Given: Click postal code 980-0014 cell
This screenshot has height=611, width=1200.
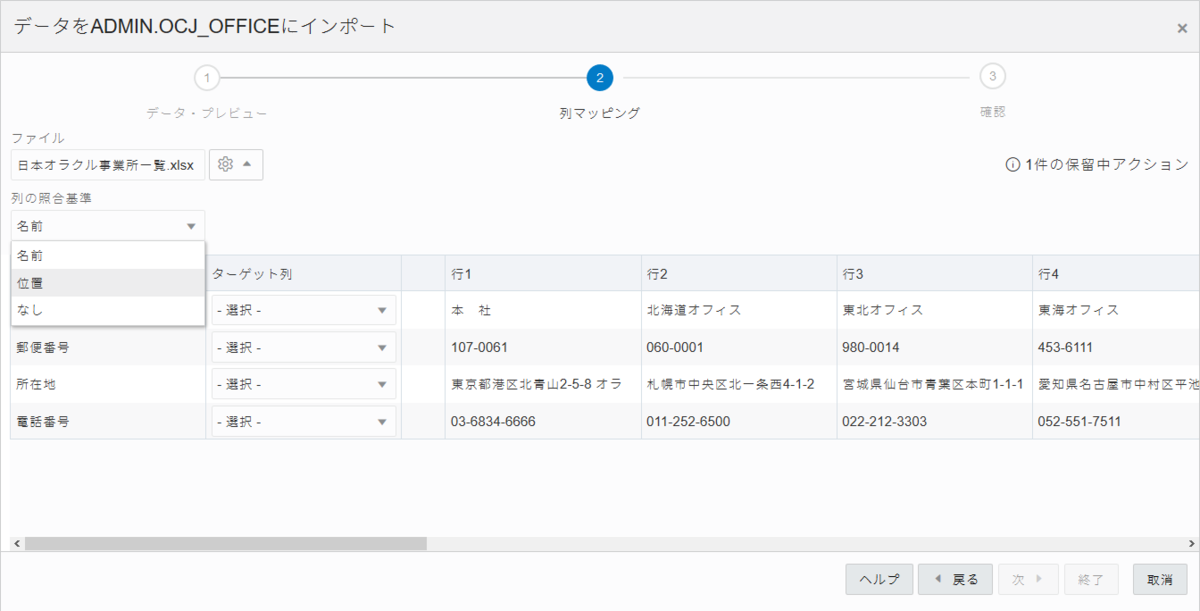Looking at the screenshot, I should click(935, 347).
